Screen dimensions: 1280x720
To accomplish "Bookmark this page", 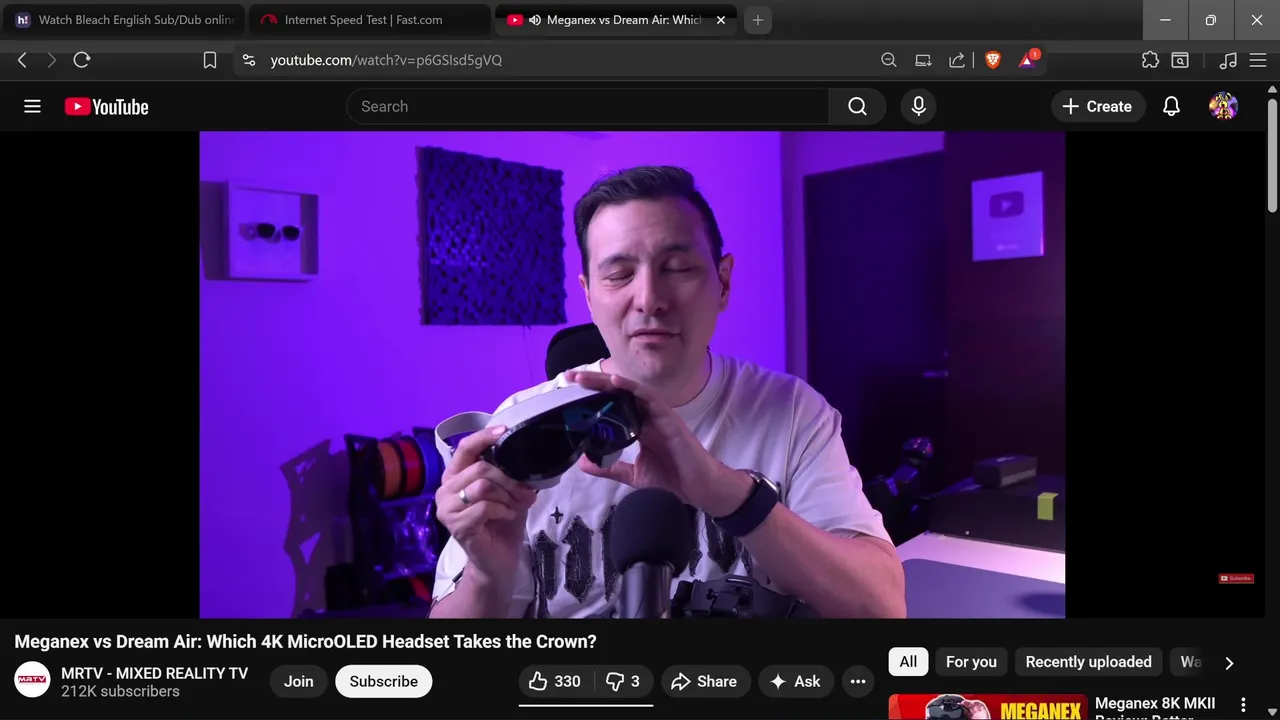I will coord(210,60).
